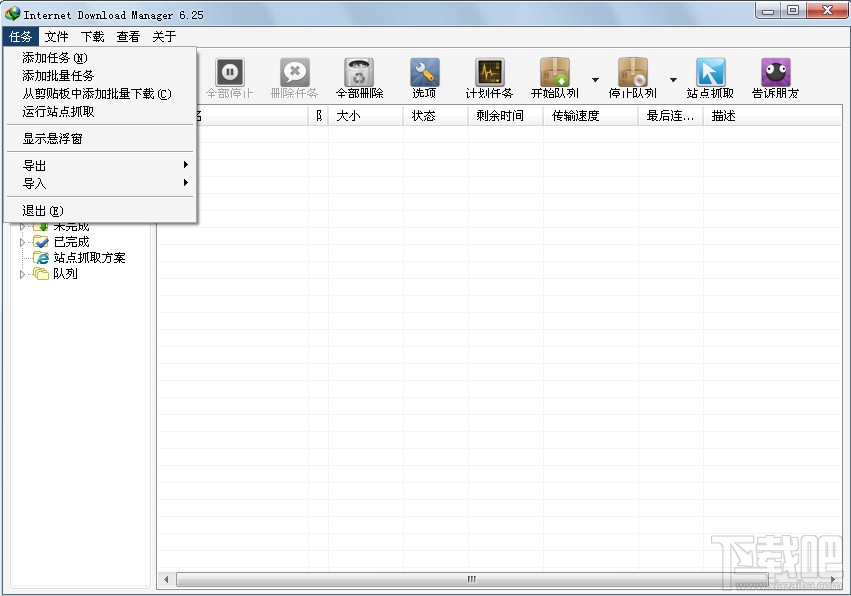Image resolution: width=851 pixels, height=596 pixels.
Task: Expand the 未完成 category in the sidebar
Action: 24,225
